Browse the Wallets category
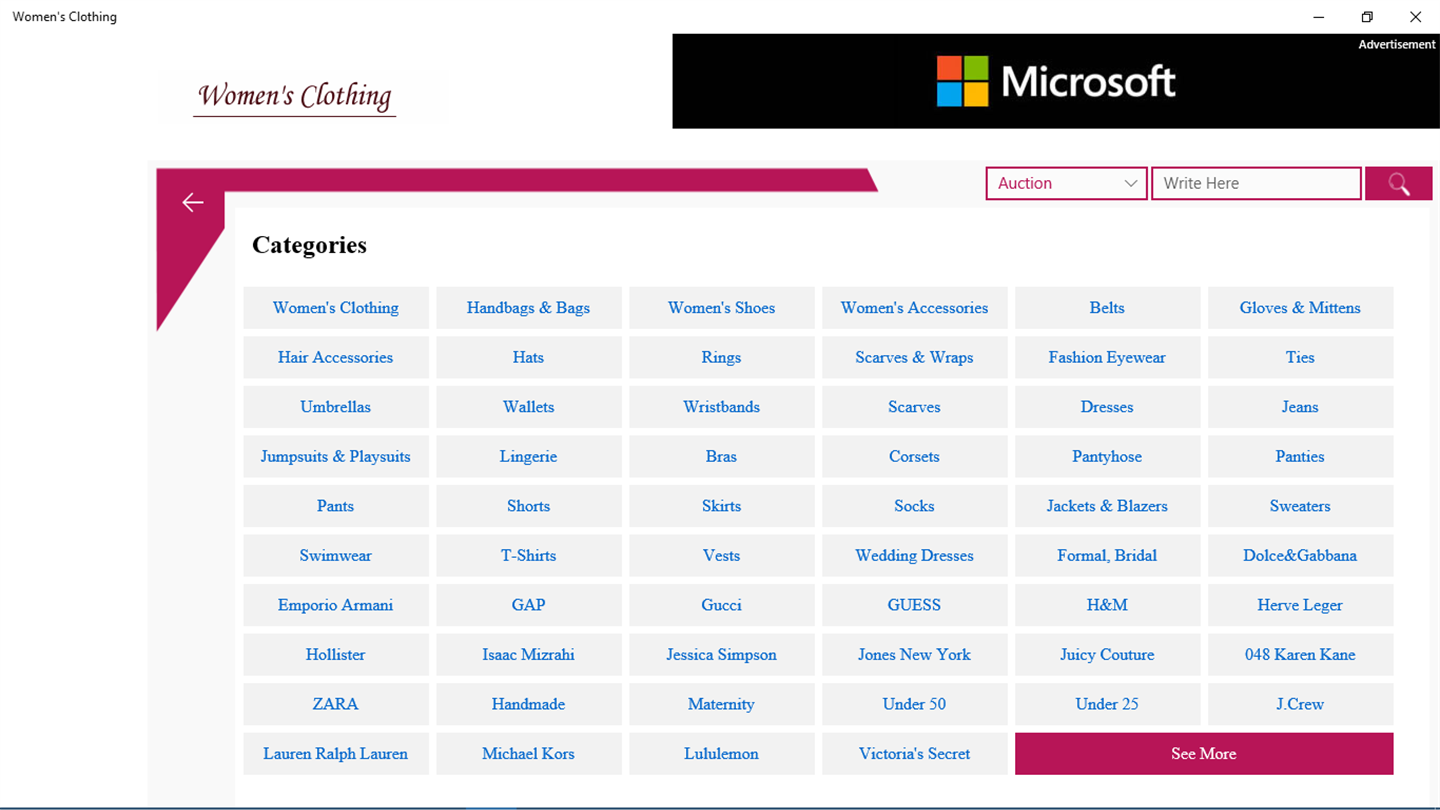1440x810 pixels. [529, 407]
